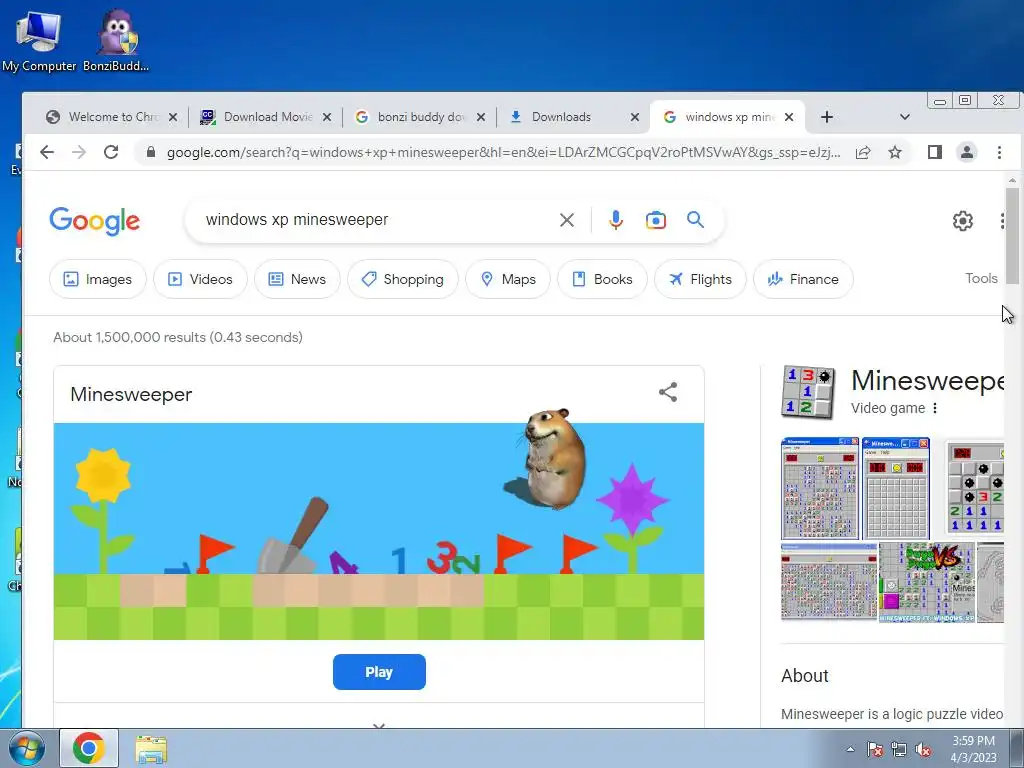Close the bonzi buddy tab
1024x768 pixels.
click(481, 117)
